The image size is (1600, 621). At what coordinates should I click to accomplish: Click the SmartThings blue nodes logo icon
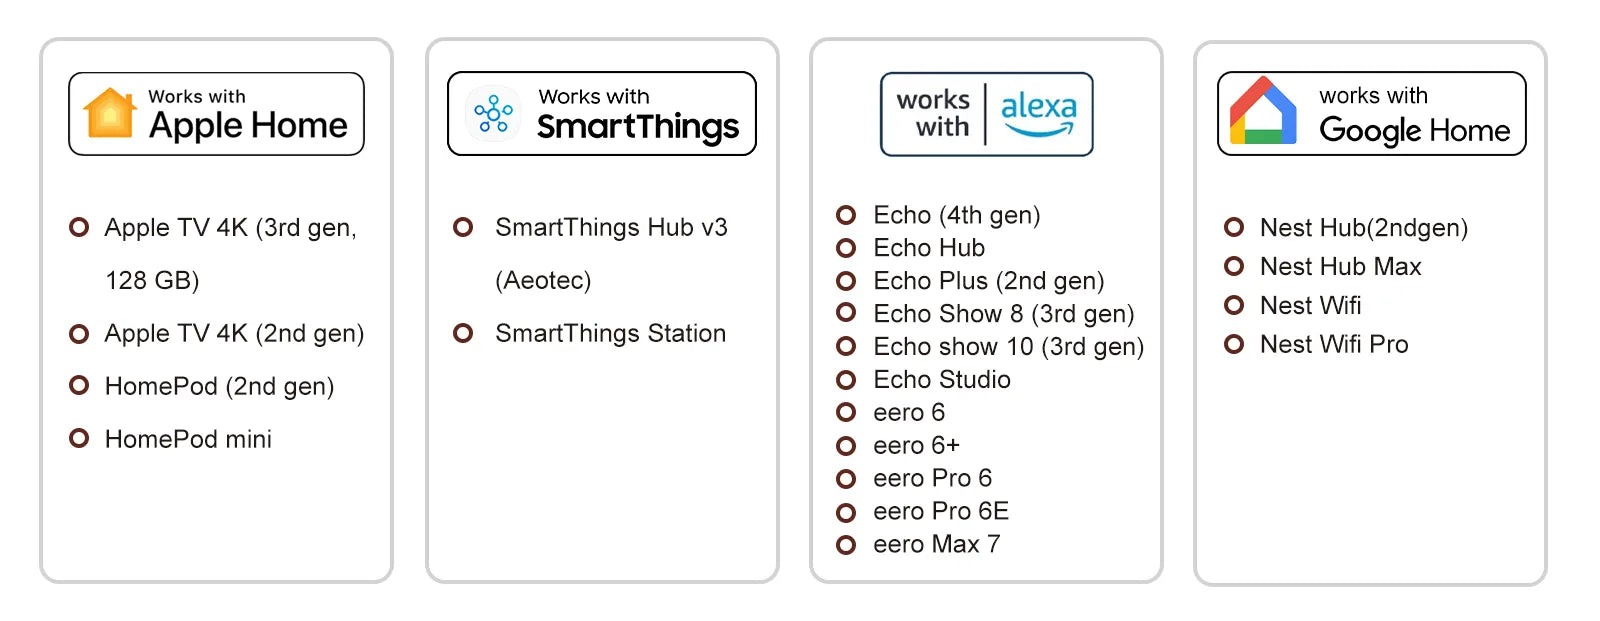[x=493, y=114]
